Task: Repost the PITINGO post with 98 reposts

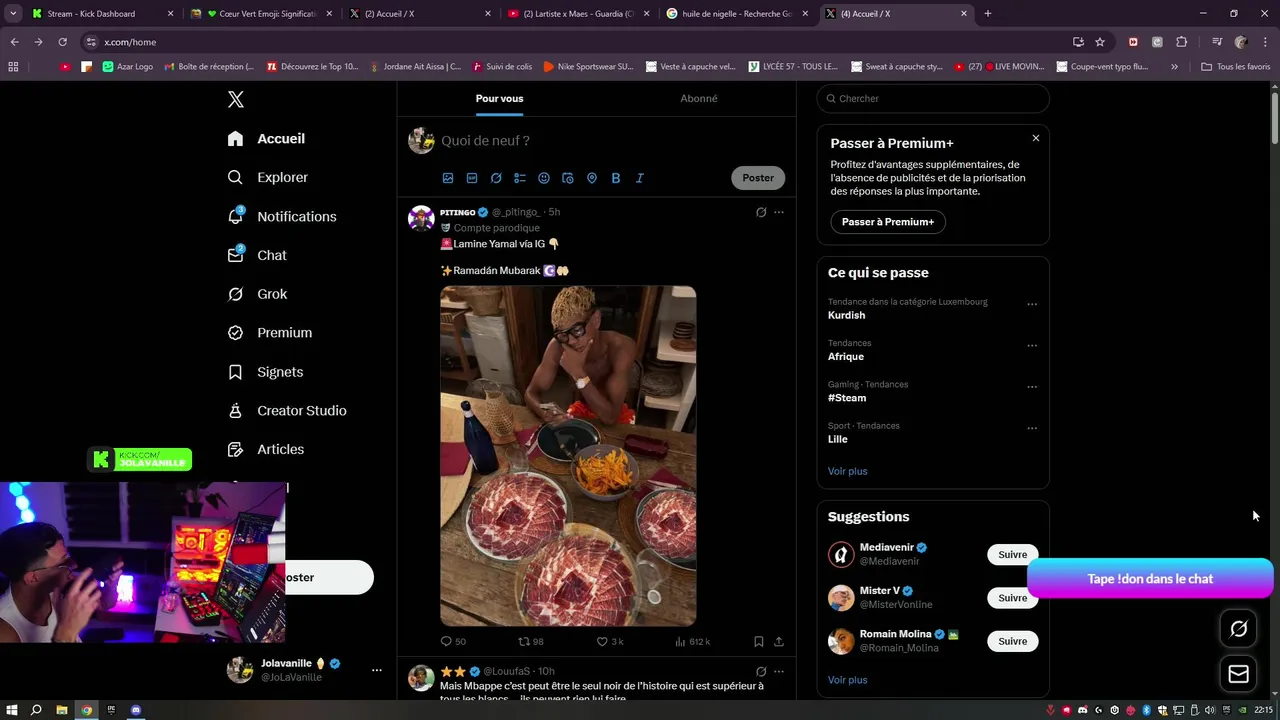Action: pyautogui.click(x=531, y=642)
